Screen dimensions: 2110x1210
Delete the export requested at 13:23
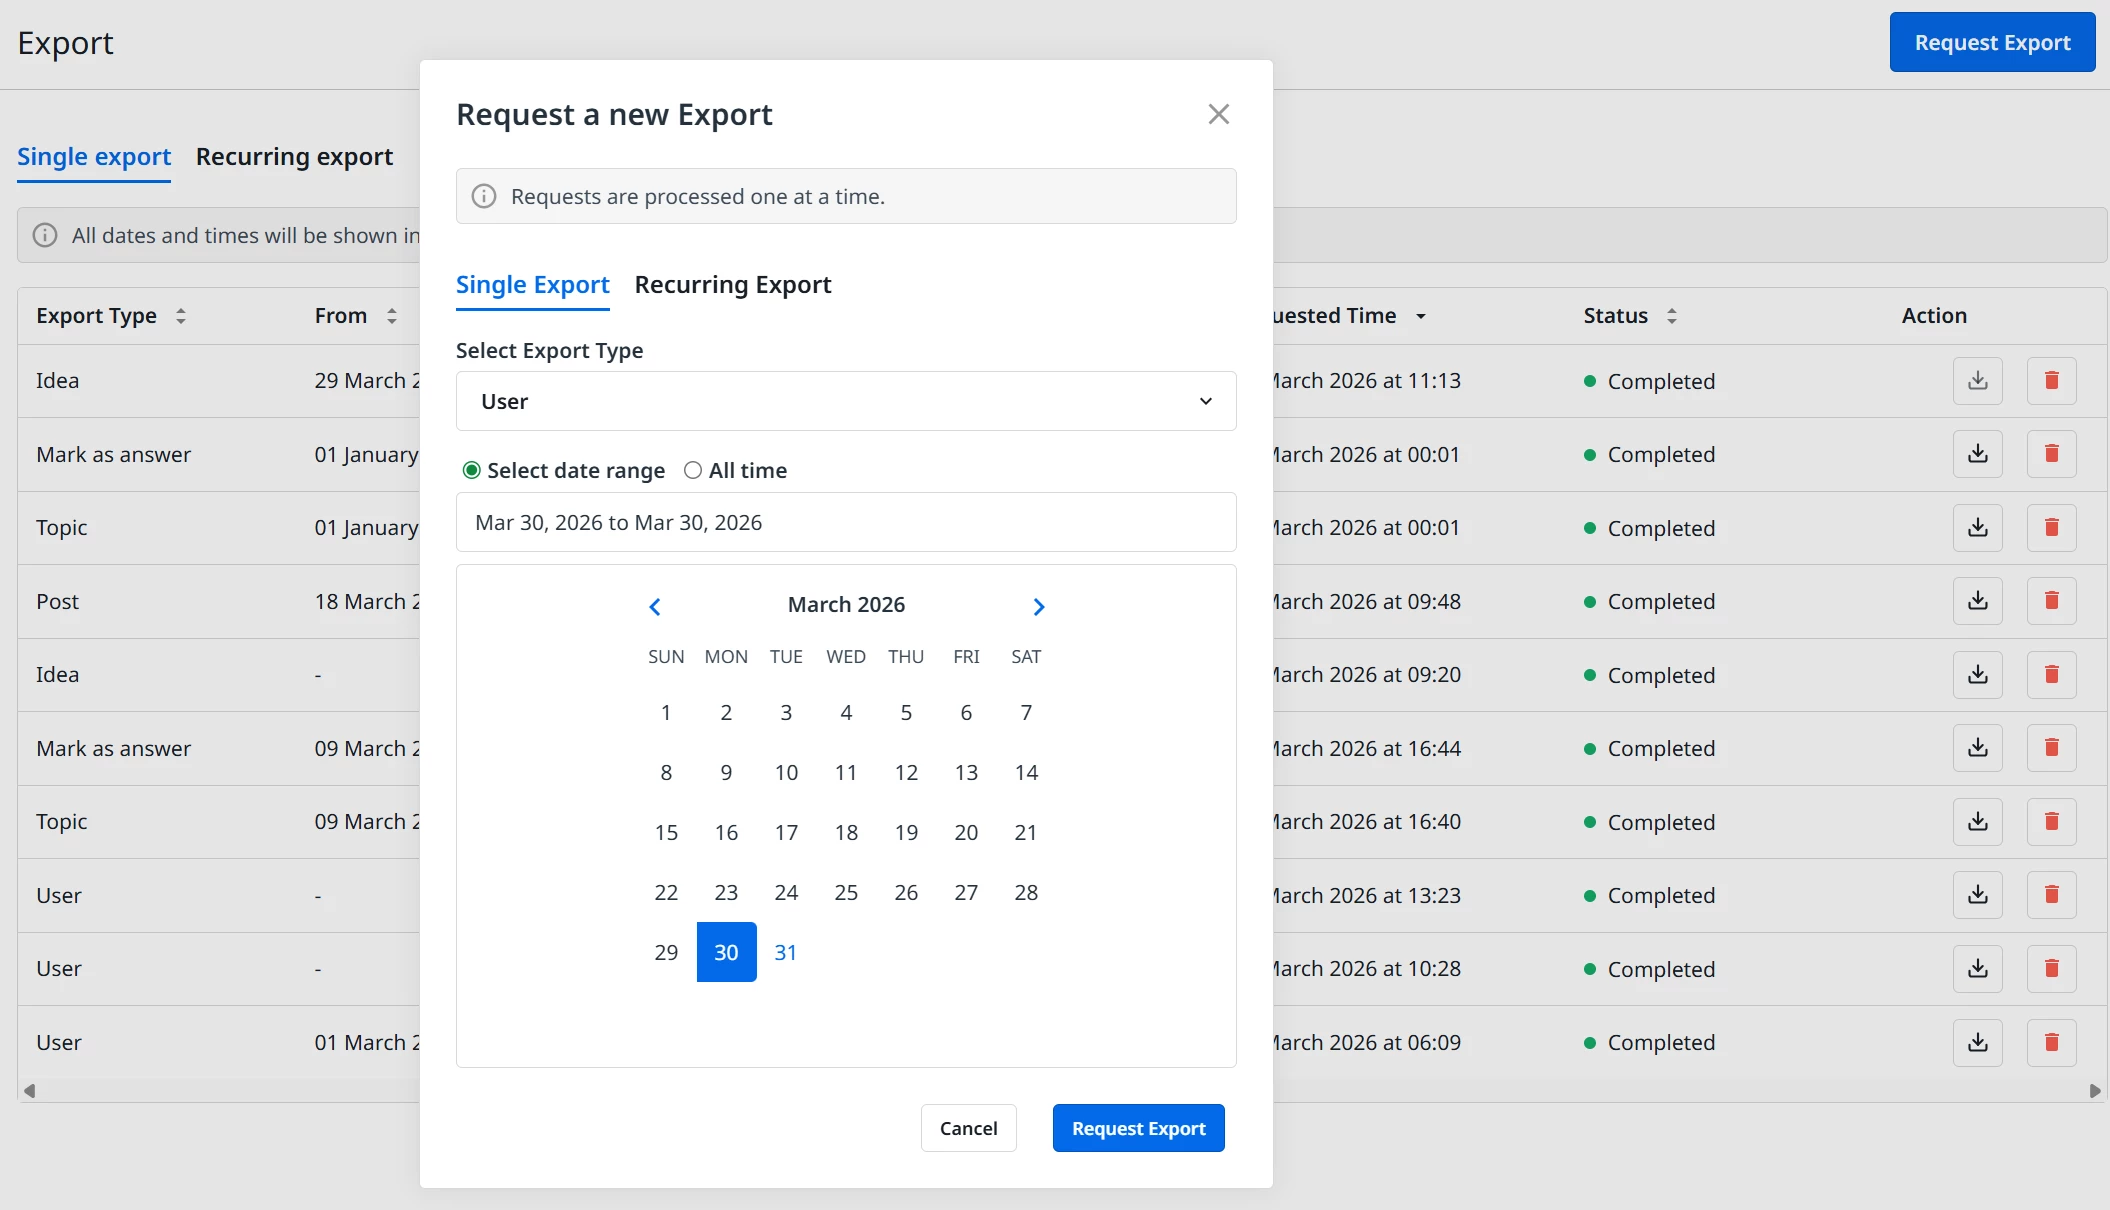[x=2051, y=895]
